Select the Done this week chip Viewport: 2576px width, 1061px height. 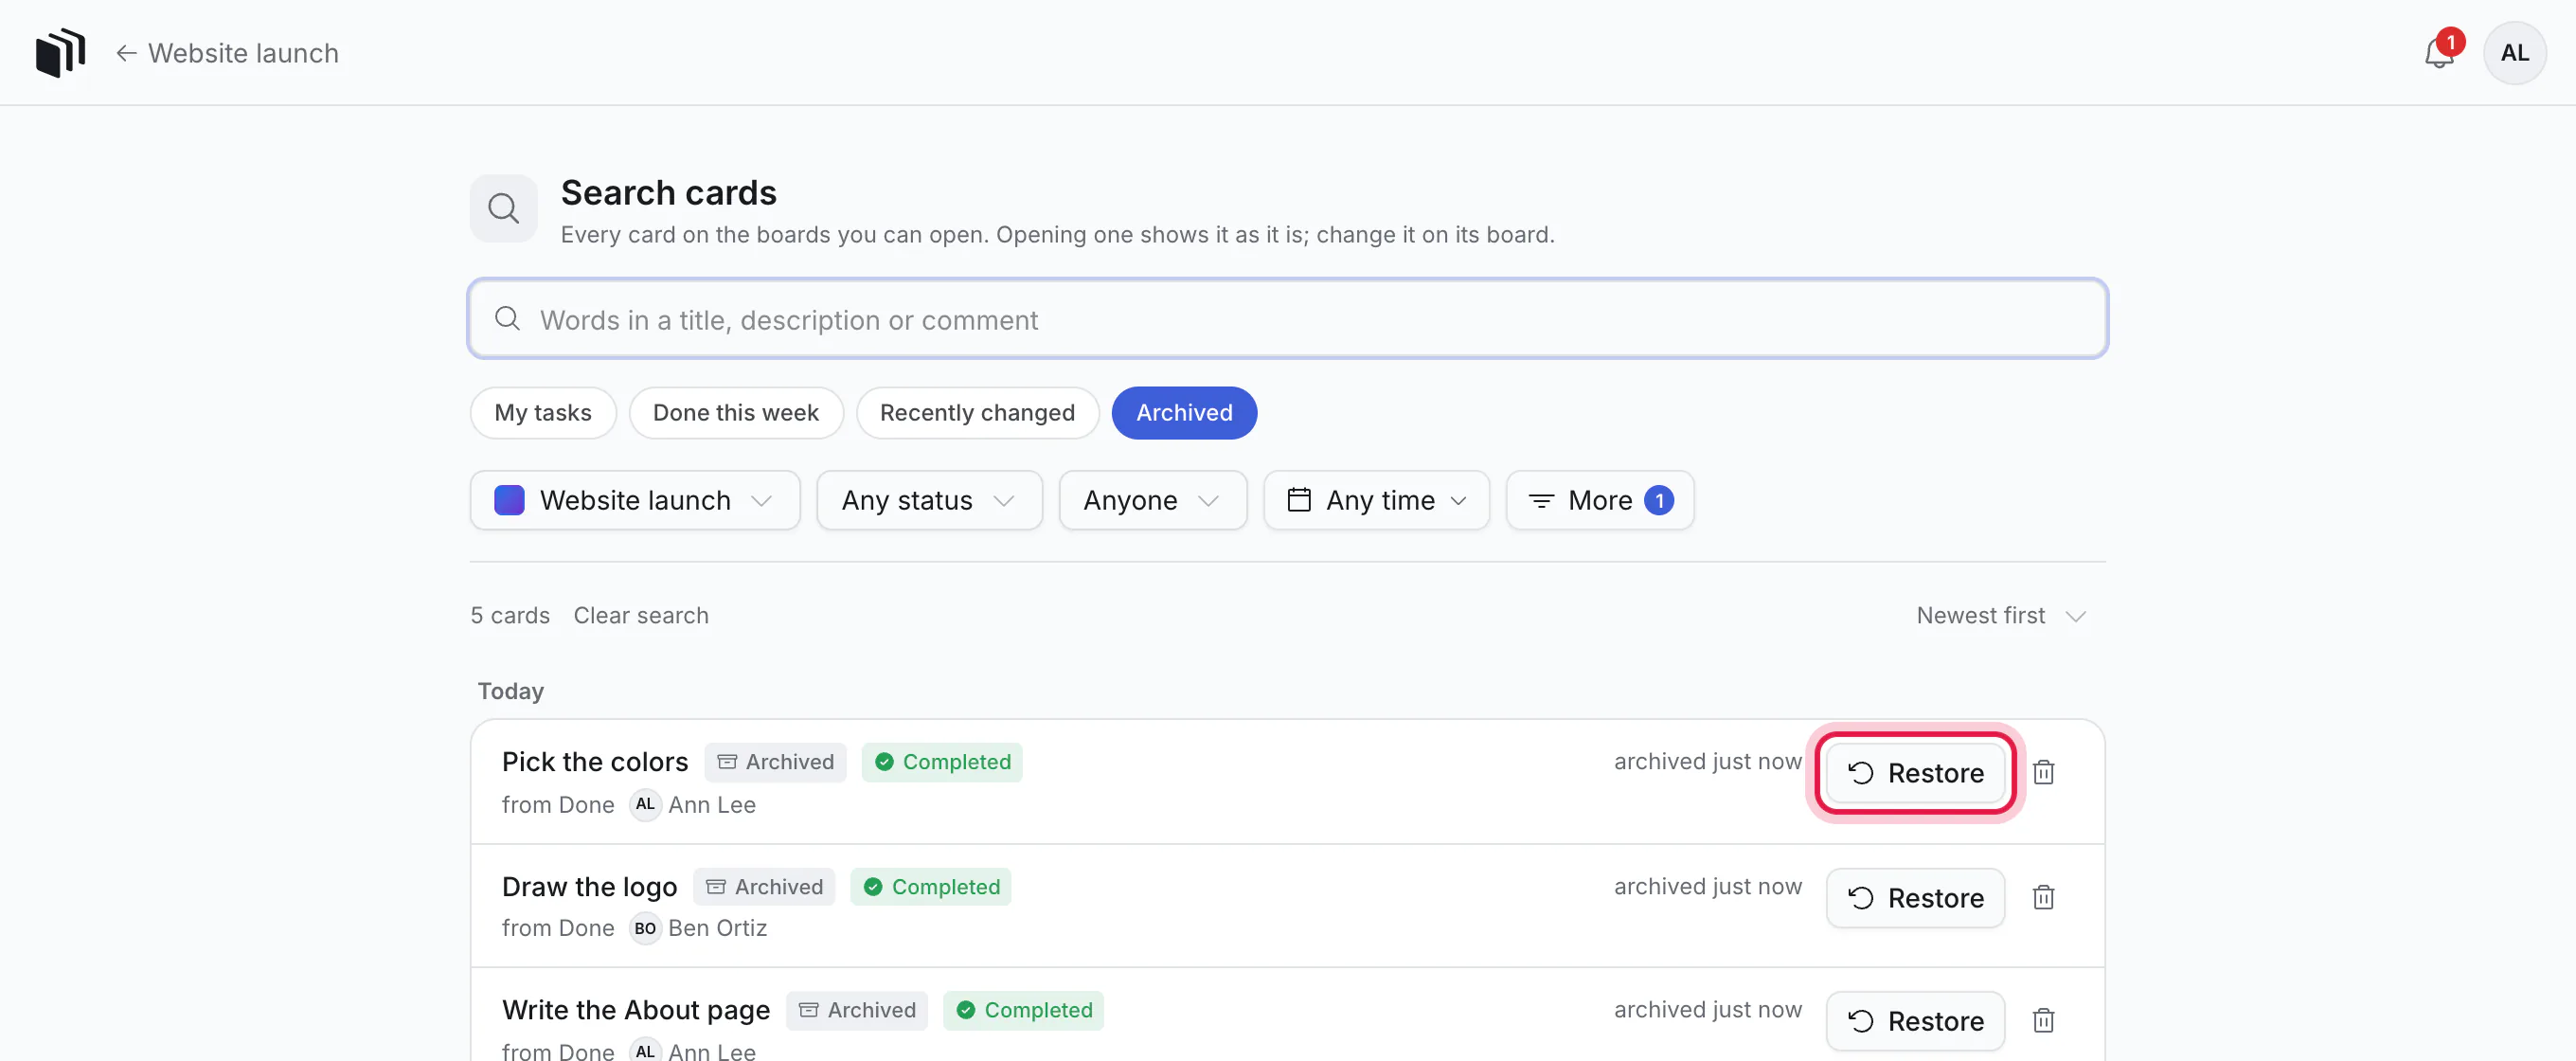point(735,413)
